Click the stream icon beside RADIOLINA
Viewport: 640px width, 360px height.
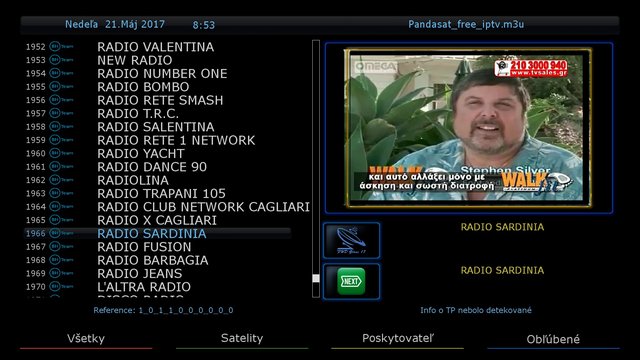click(x=61, y=180)
